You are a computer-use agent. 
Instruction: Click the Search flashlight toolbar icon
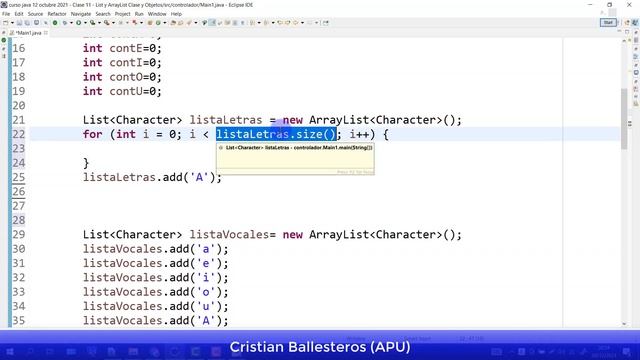[x=189, y=23]
